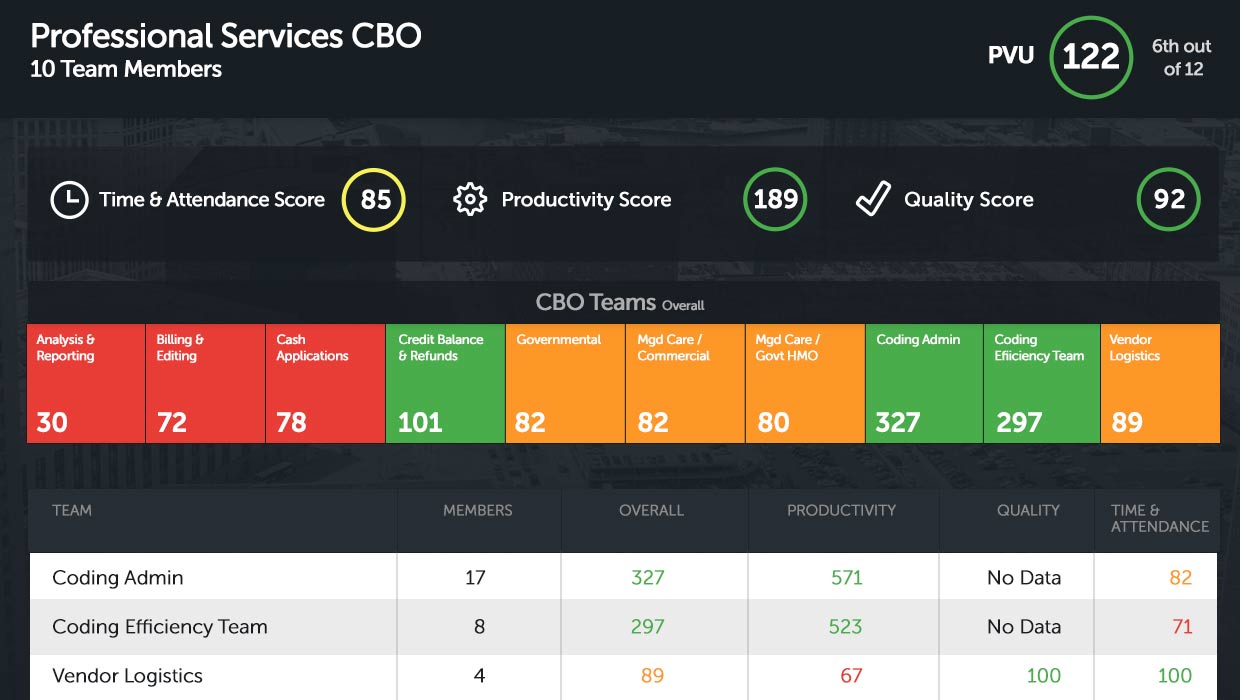Viewport: 1240px width, 700px height.
Task: Open the Coding Efficiency Team row
Action: [160, 627]
